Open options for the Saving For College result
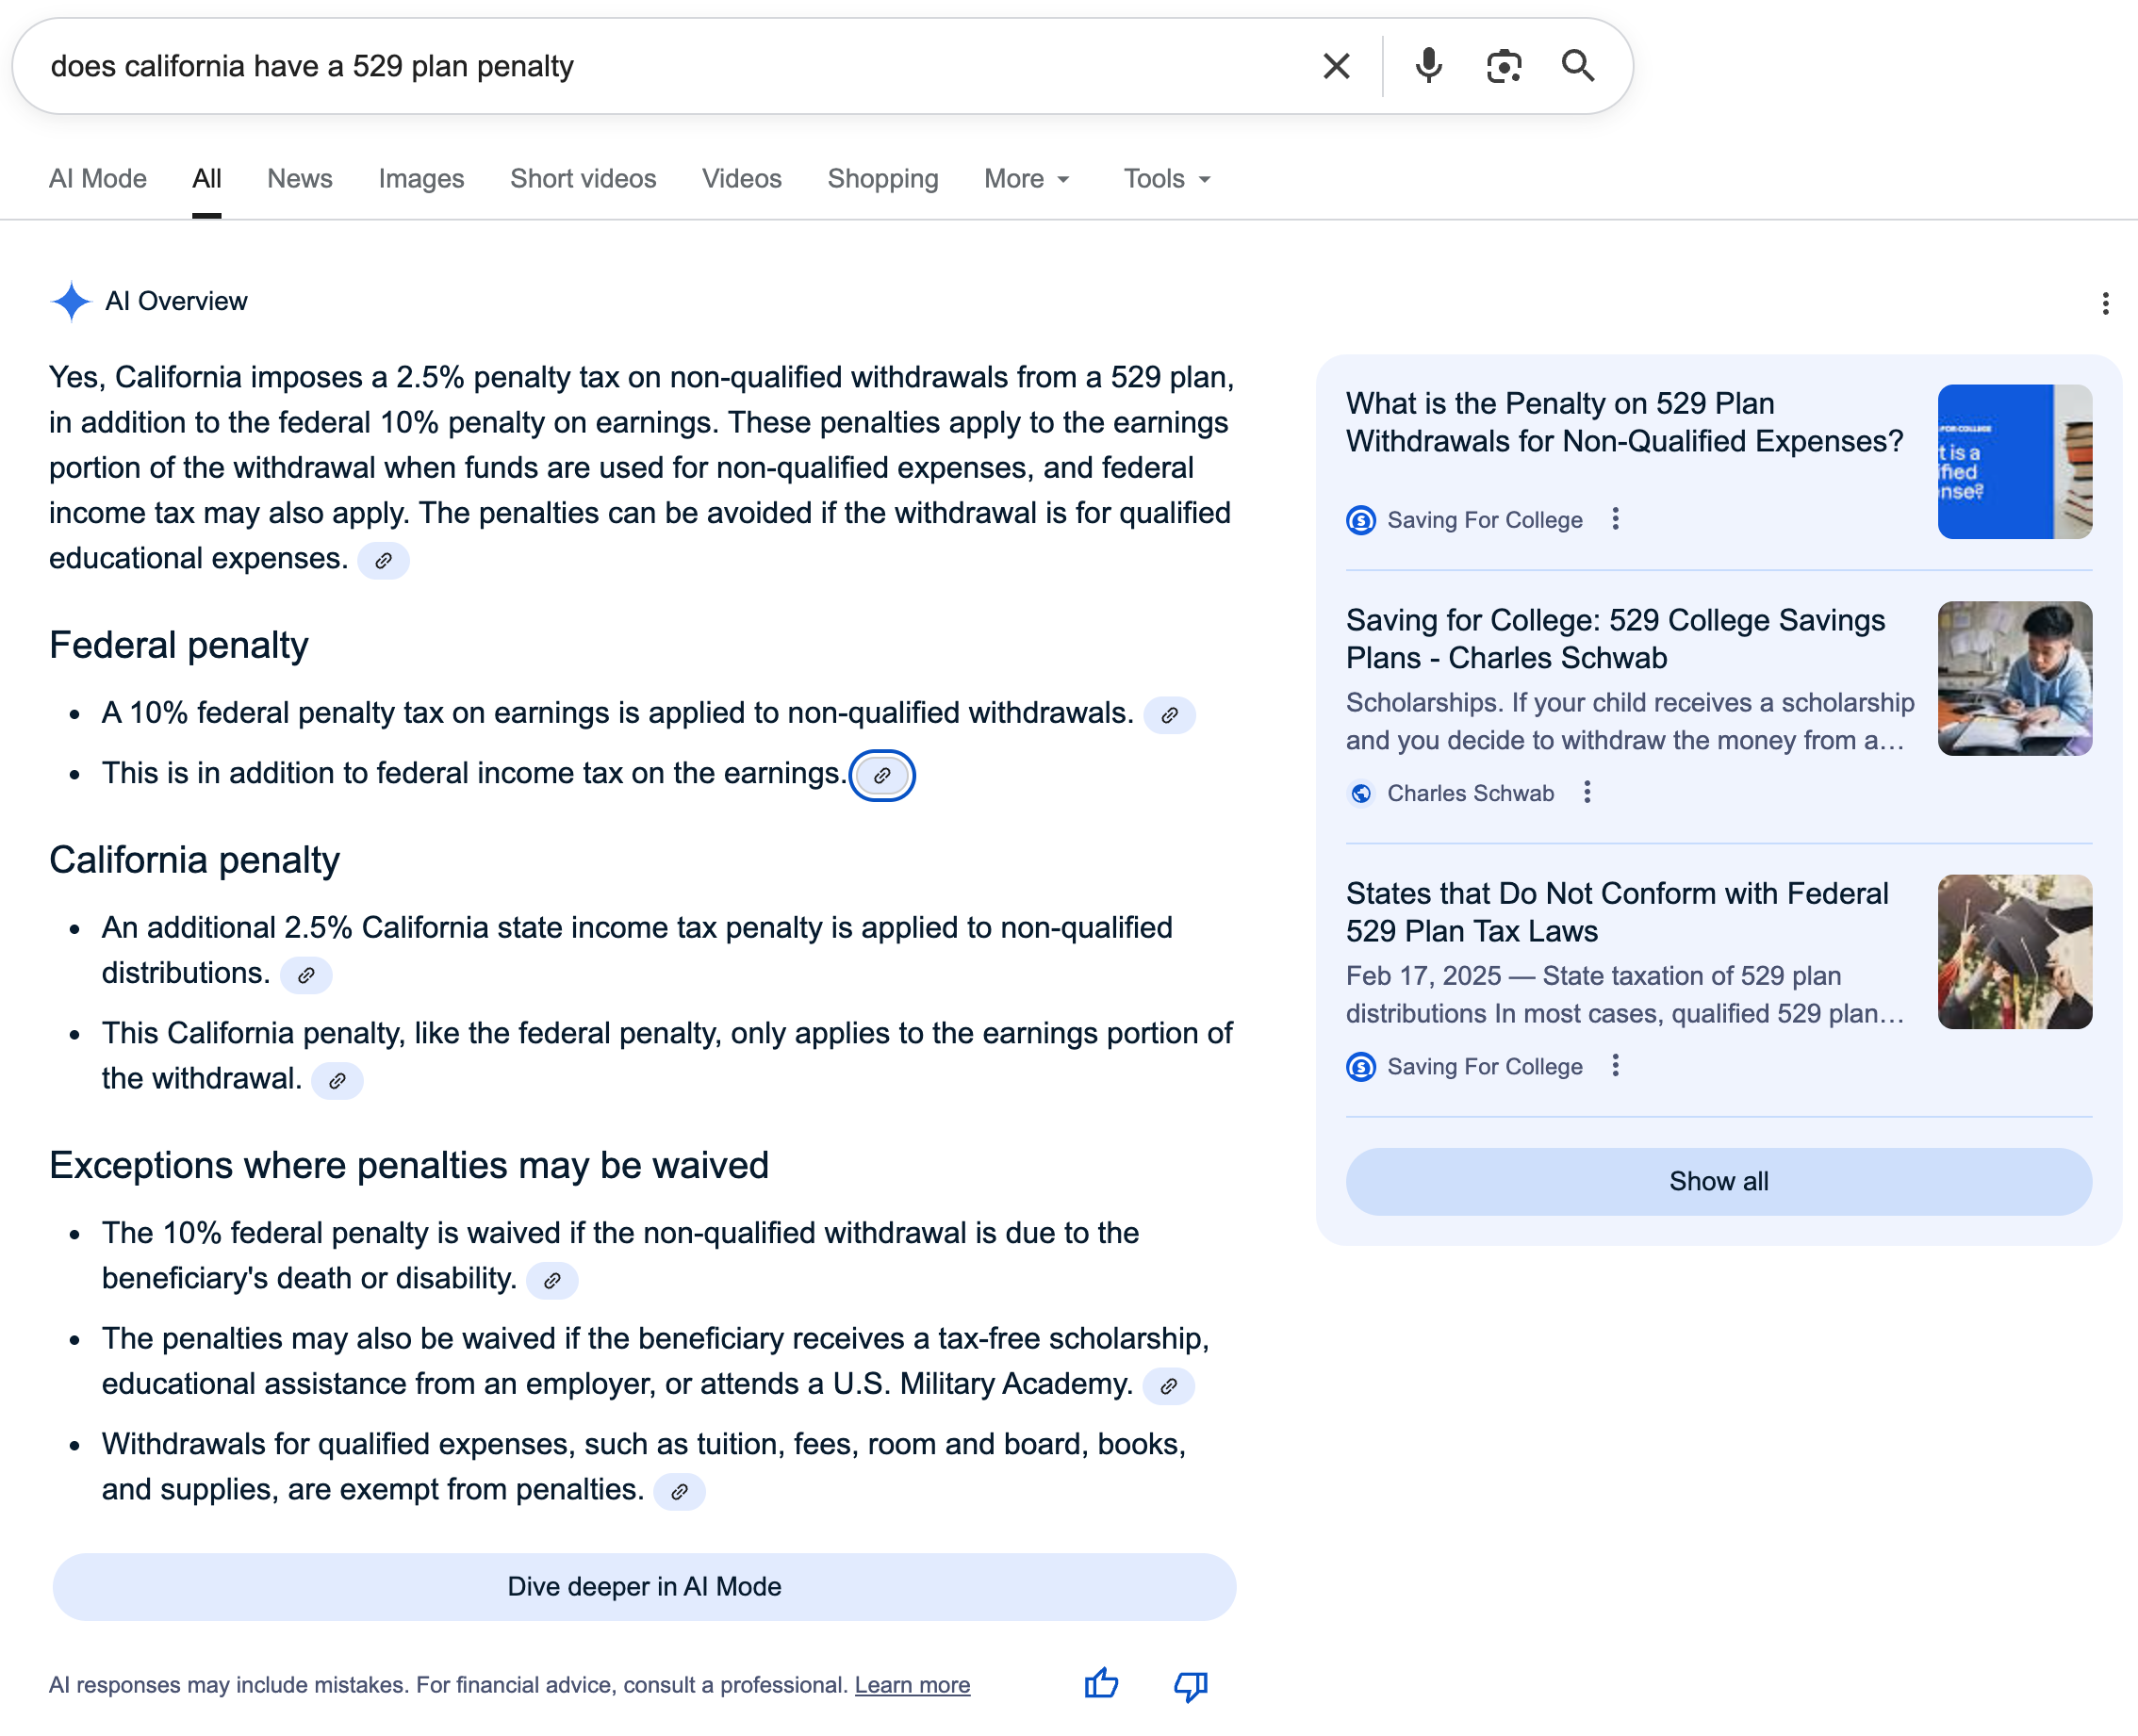 [1615, 520]
